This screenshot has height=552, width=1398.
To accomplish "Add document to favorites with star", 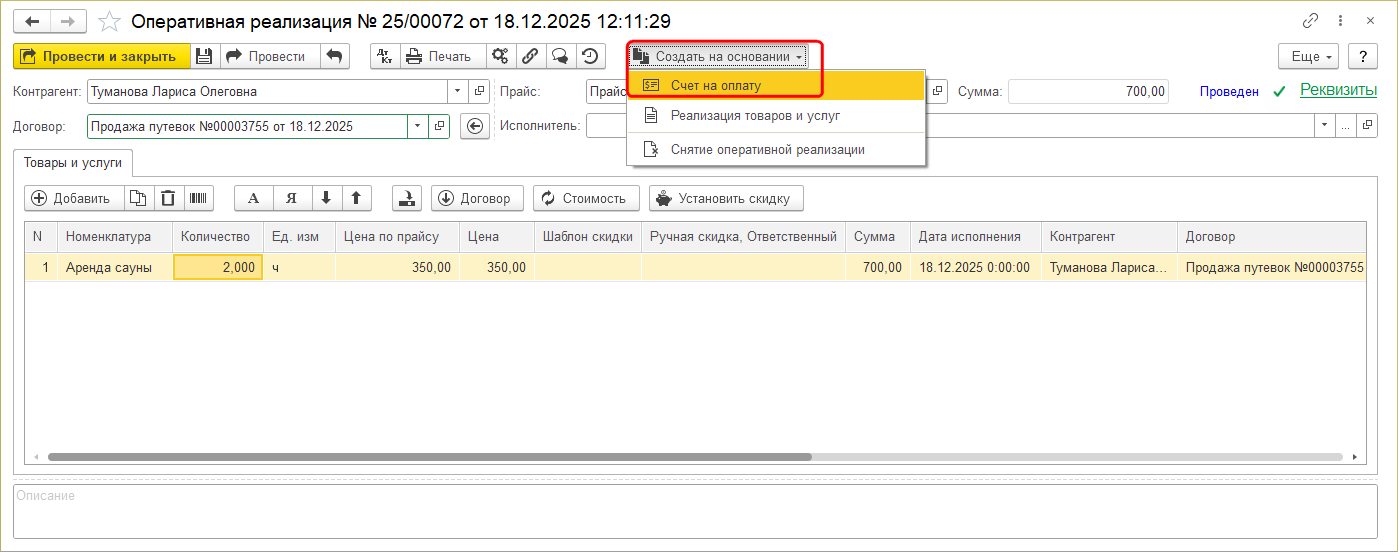I will (x=110, y=20).
